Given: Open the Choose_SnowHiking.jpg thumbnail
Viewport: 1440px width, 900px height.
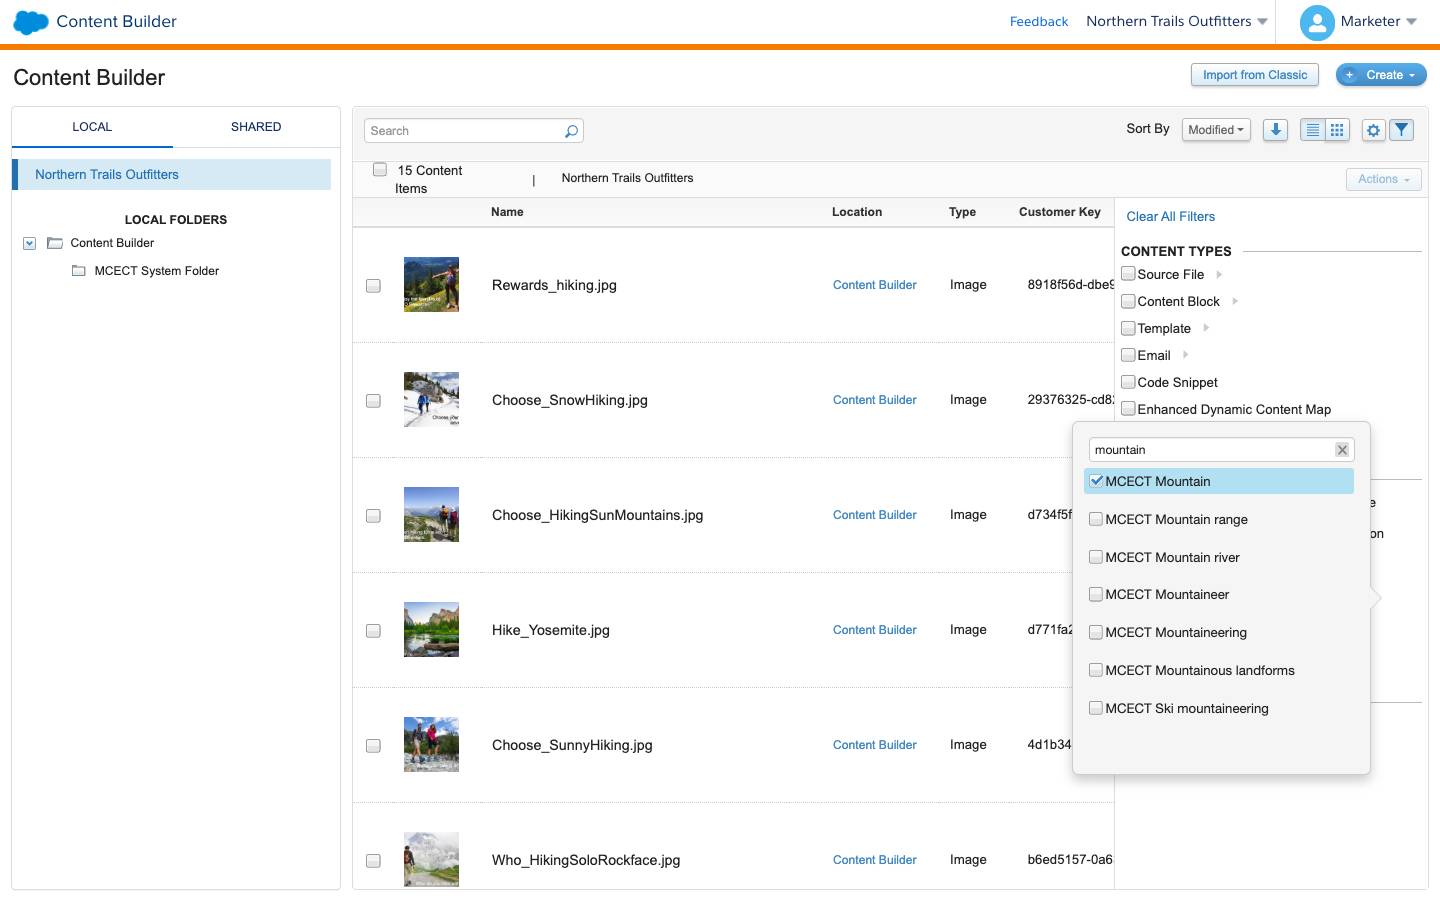Looking at the screenshot, I should [431, 400].
